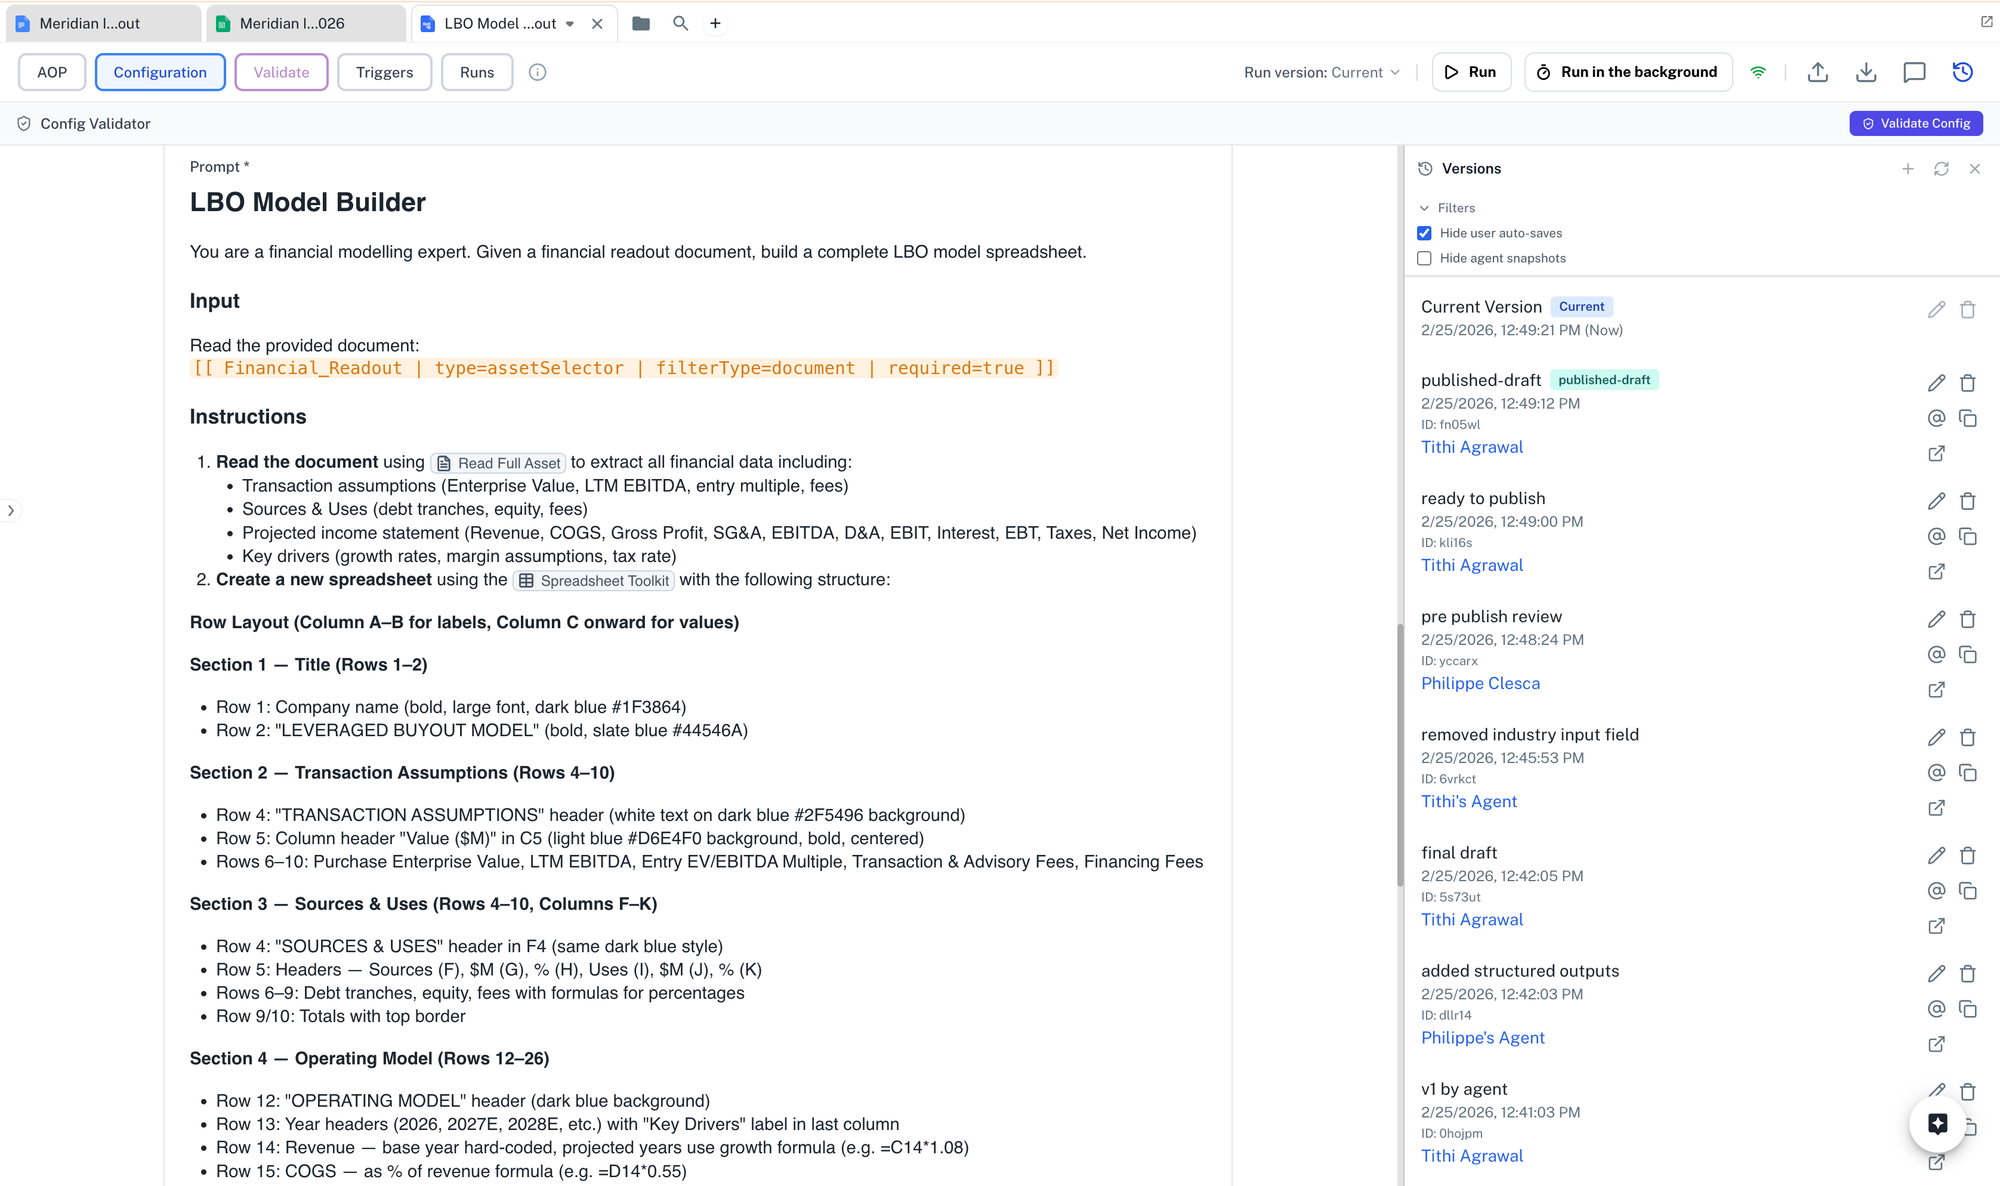
Task: Delete the published-draft version
Action: (1967, 383)
